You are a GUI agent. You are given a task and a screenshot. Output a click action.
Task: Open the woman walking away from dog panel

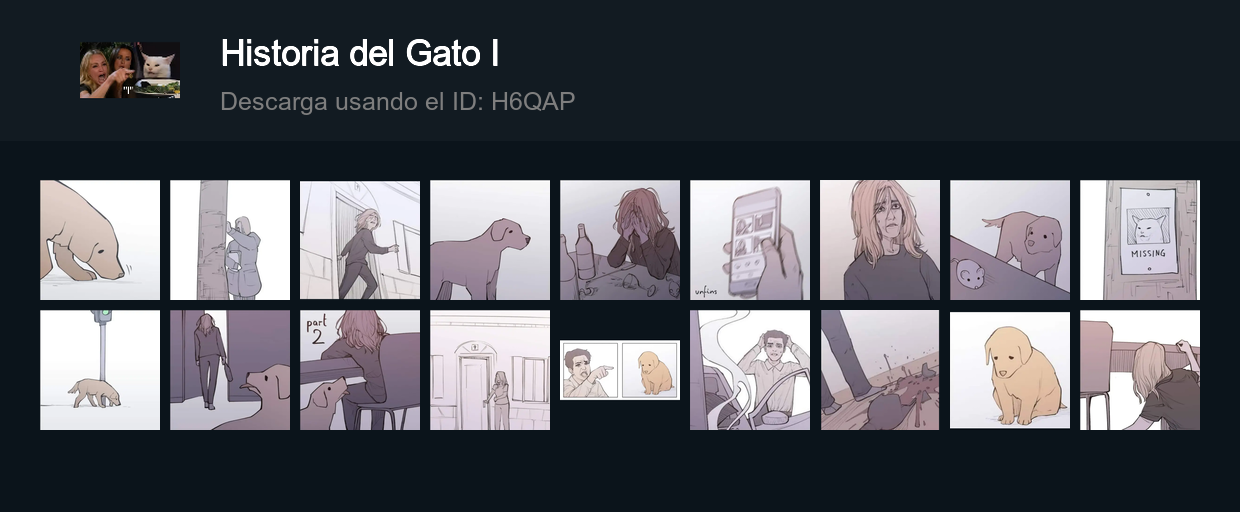[230, 370]
